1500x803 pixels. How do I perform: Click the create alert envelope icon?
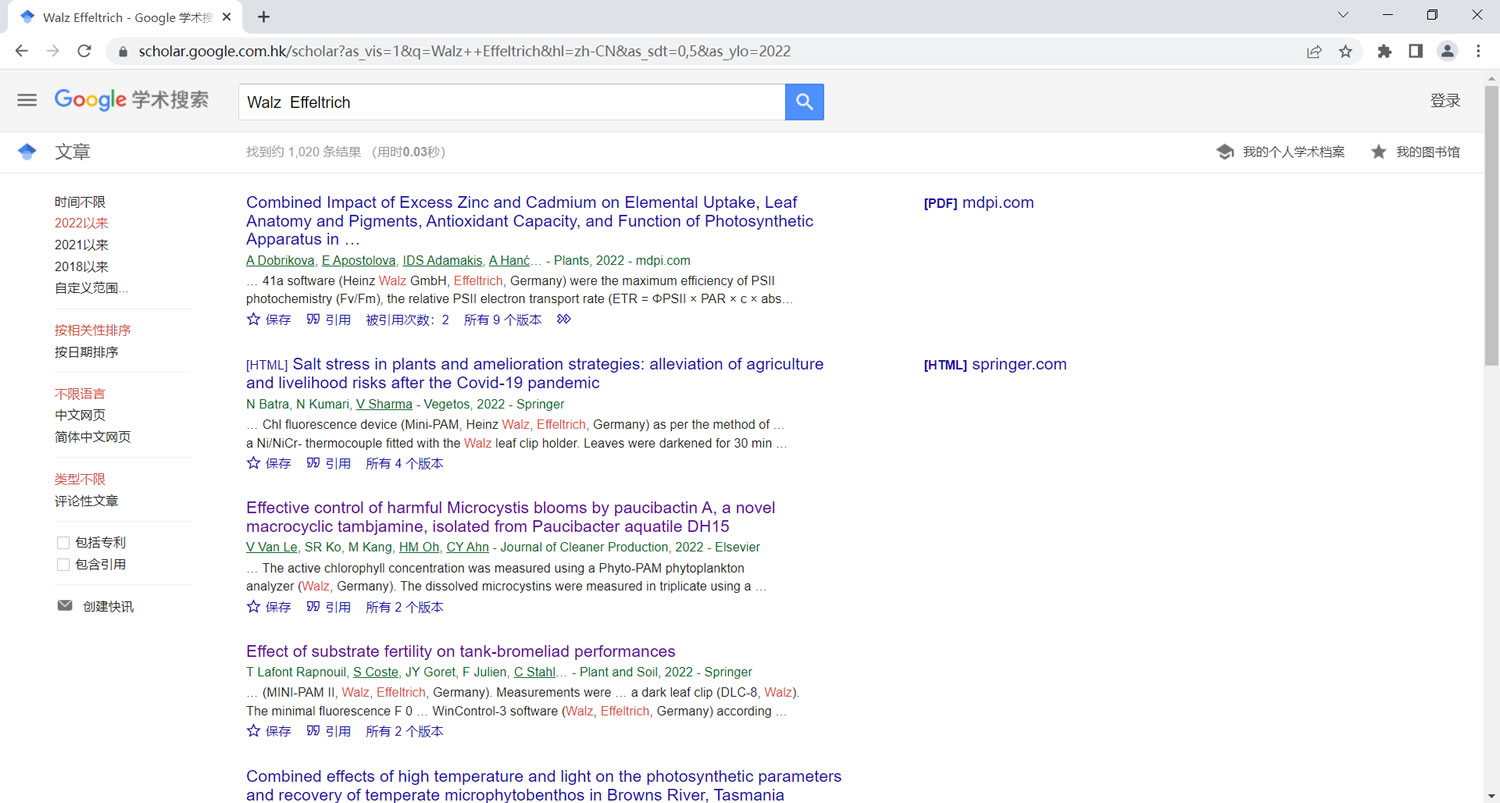65,606
